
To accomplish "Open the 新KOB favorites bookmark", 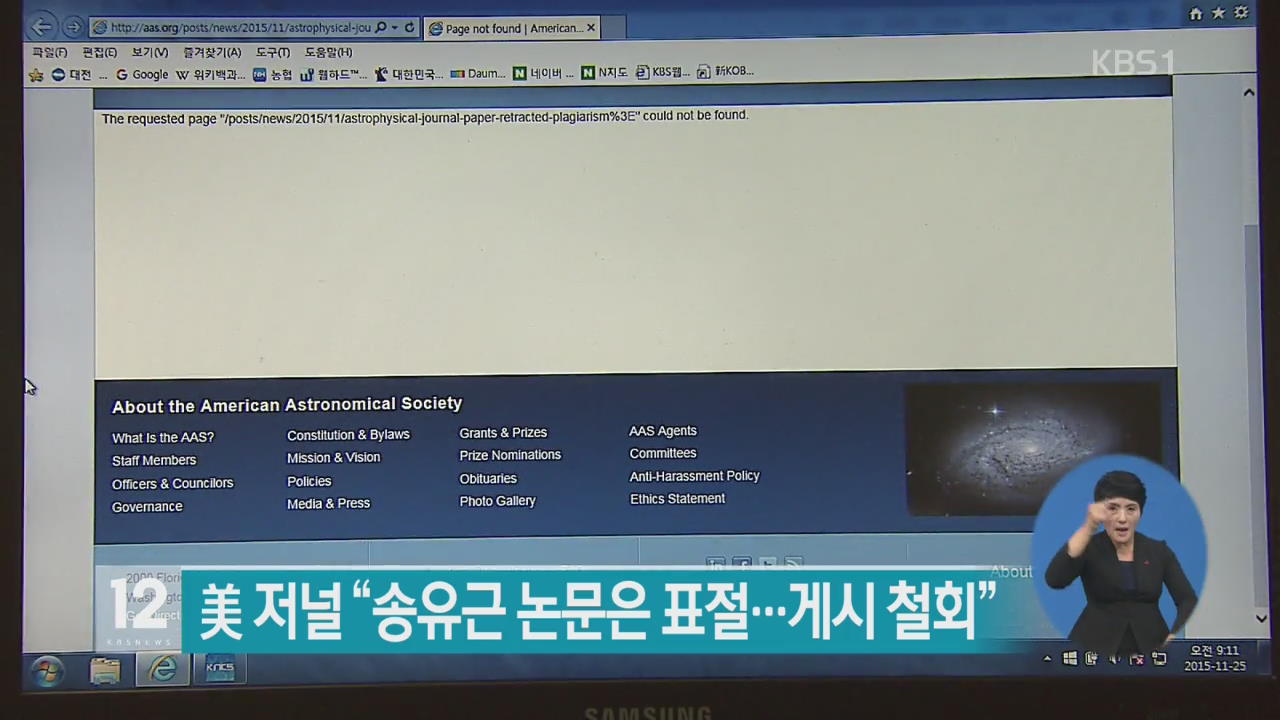I will click(725, 71).
